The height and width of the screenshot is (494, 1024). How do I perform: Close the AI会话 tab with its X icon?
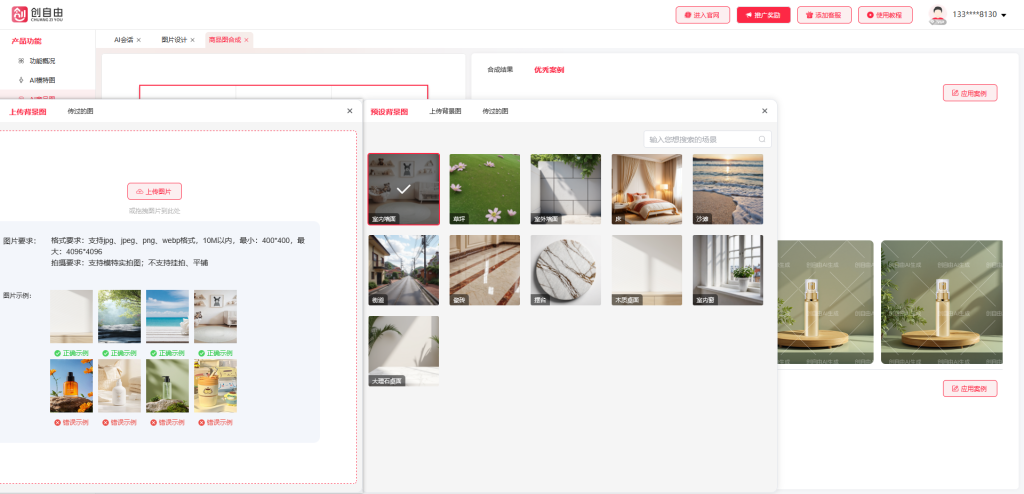point(139,40)
